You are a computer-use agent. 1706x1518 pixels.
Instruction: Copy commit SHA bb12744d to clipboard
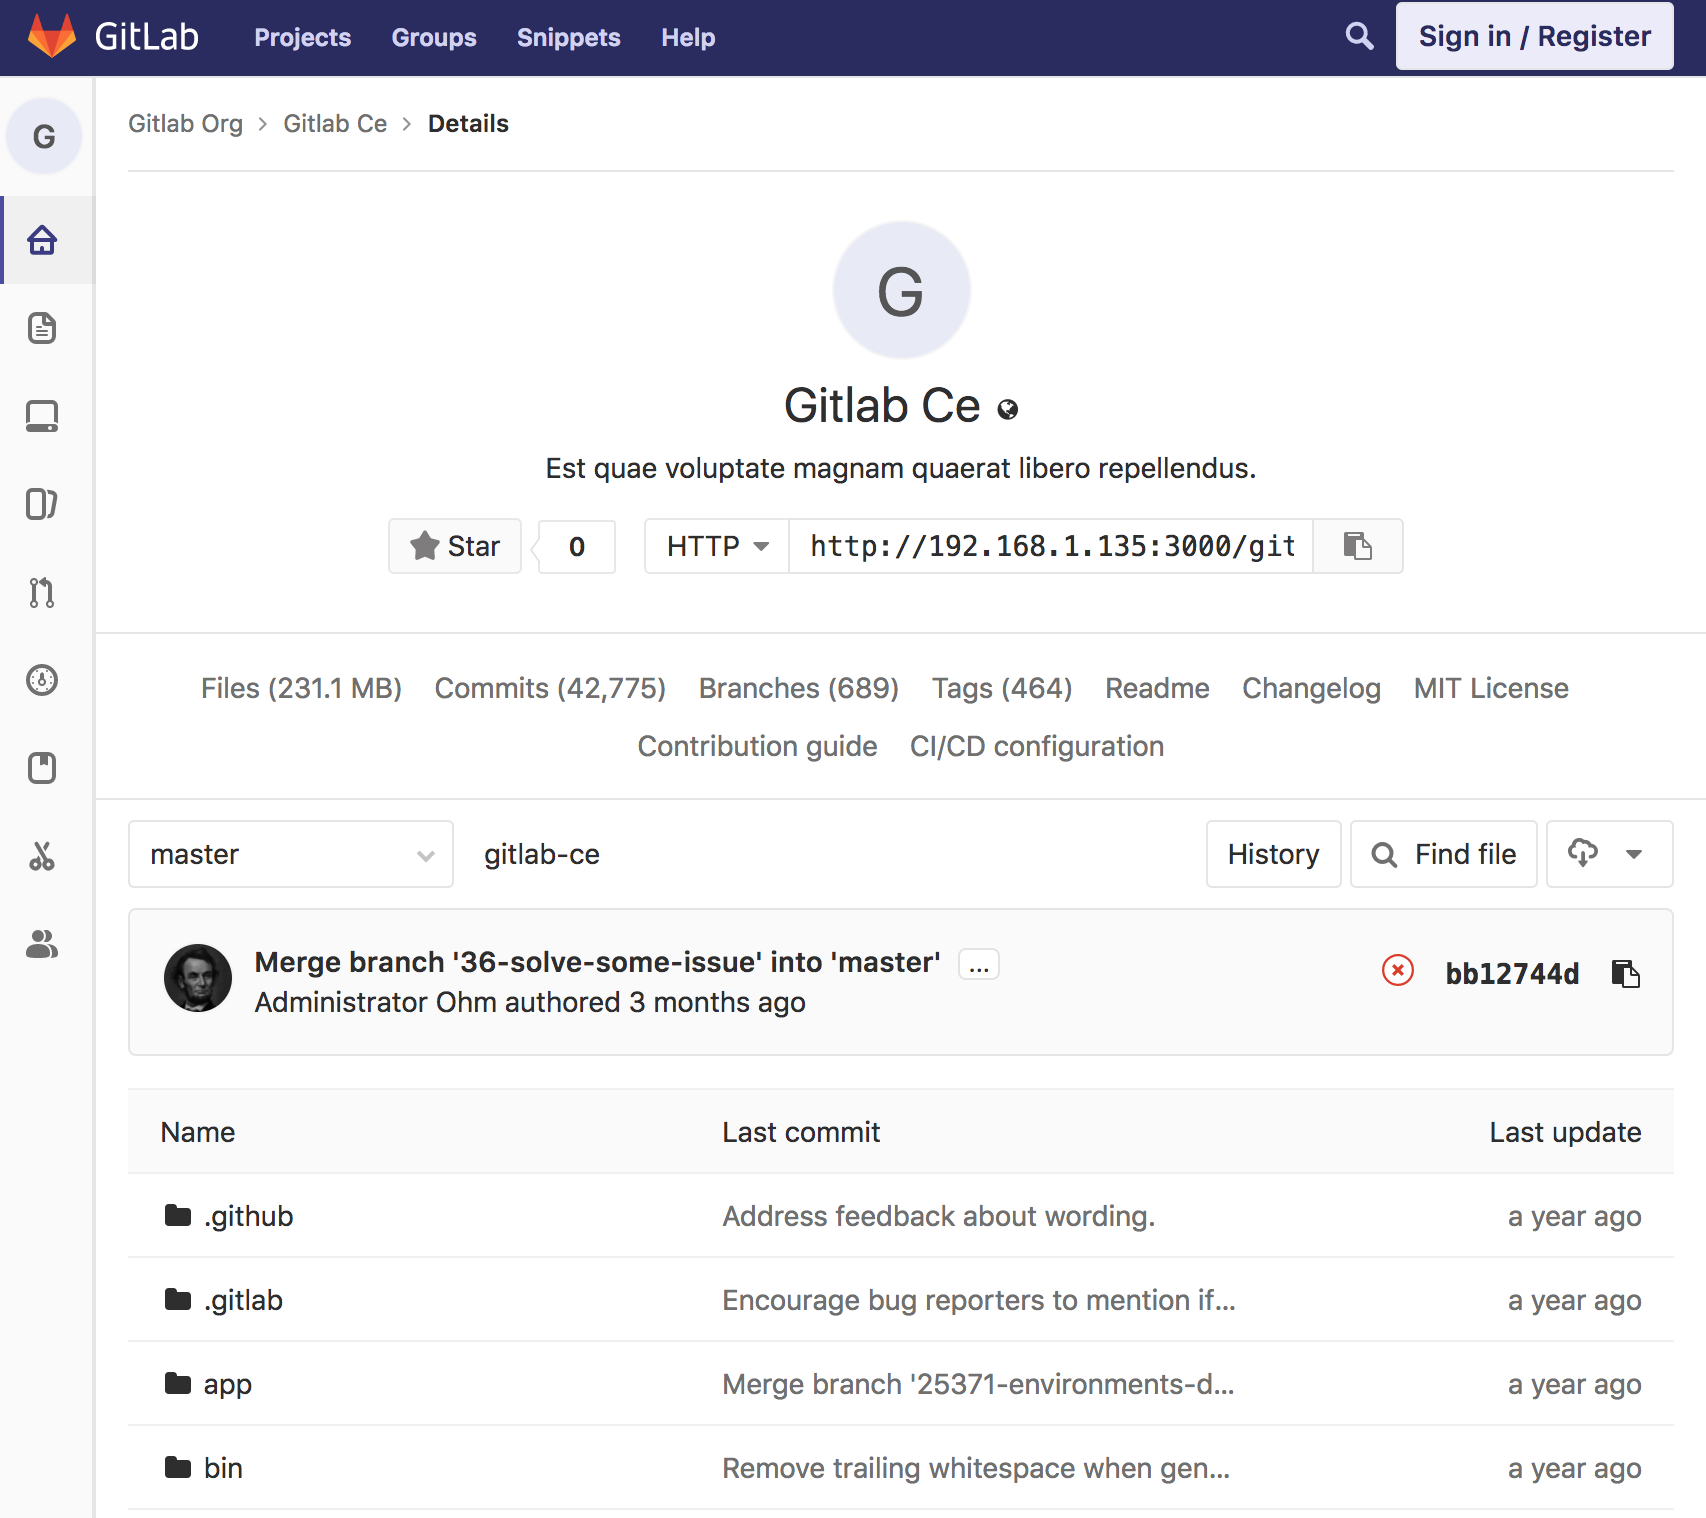click(1625, 973)
